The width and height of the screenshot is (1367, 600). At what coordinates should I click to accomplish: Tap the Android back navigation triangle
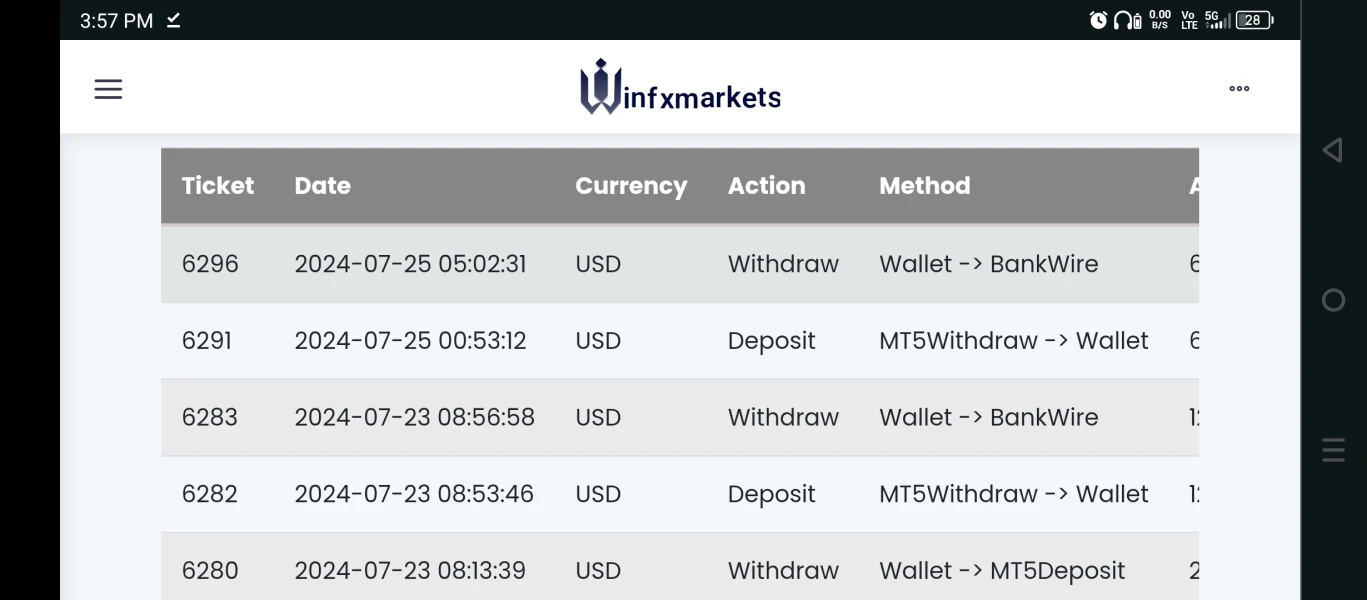click(x=1332, y=150)
